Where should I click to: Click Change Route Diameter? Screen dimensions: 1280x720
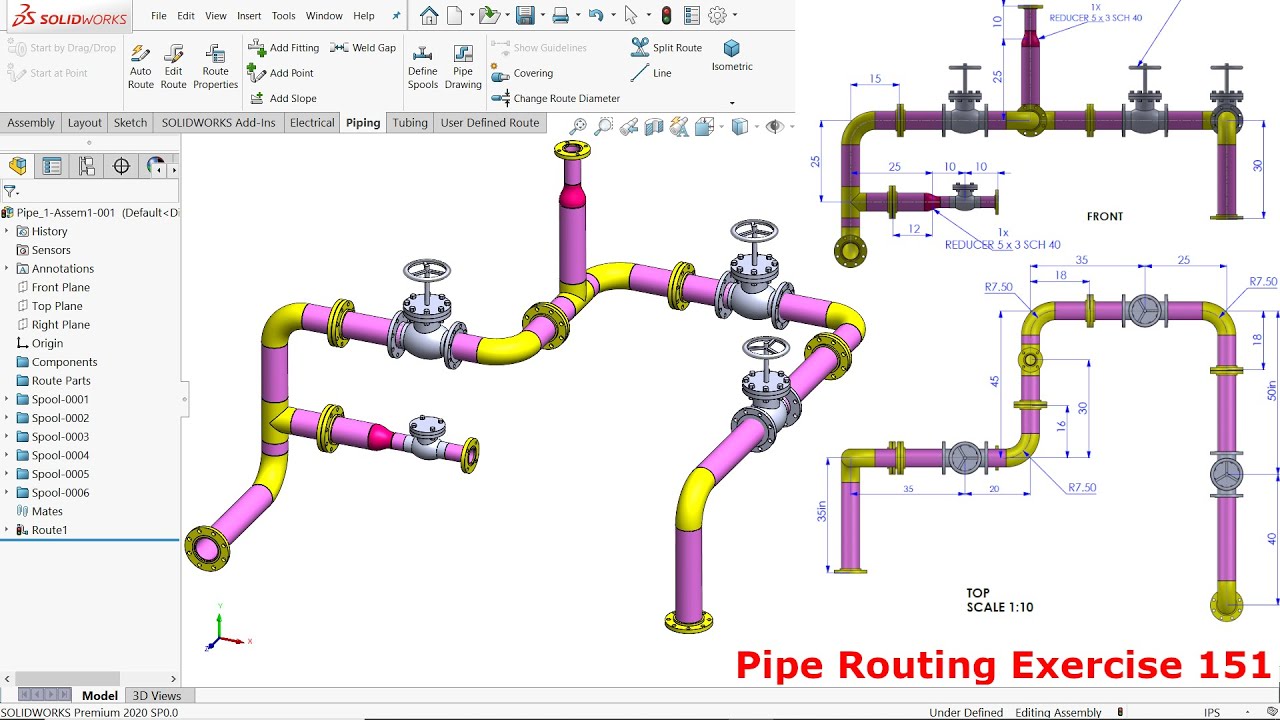click(x=556, y=98)
